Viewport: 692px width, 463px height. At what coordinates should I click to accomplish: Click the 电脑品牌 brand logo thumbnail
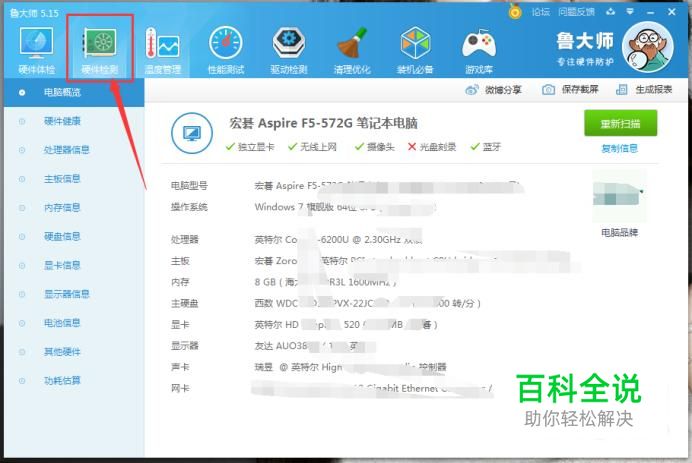pos(619,195)
